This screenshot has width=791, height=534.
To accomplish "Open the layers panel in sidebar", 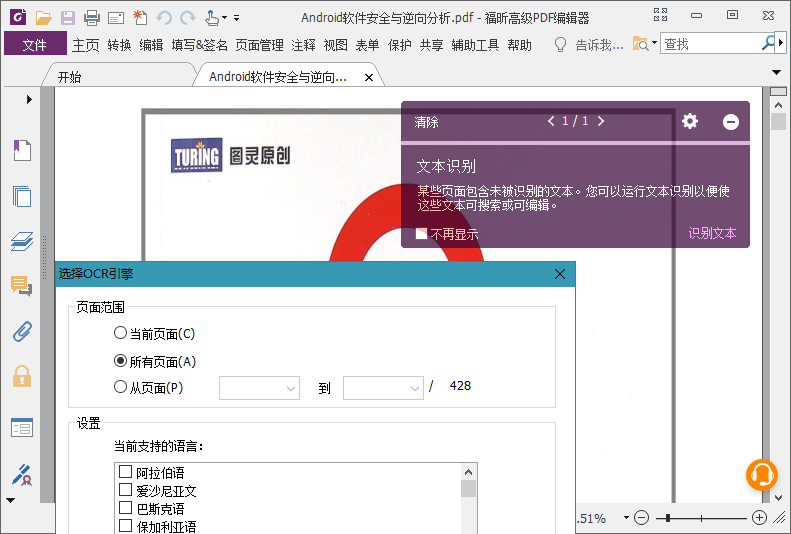I will [x=22, y=241].
